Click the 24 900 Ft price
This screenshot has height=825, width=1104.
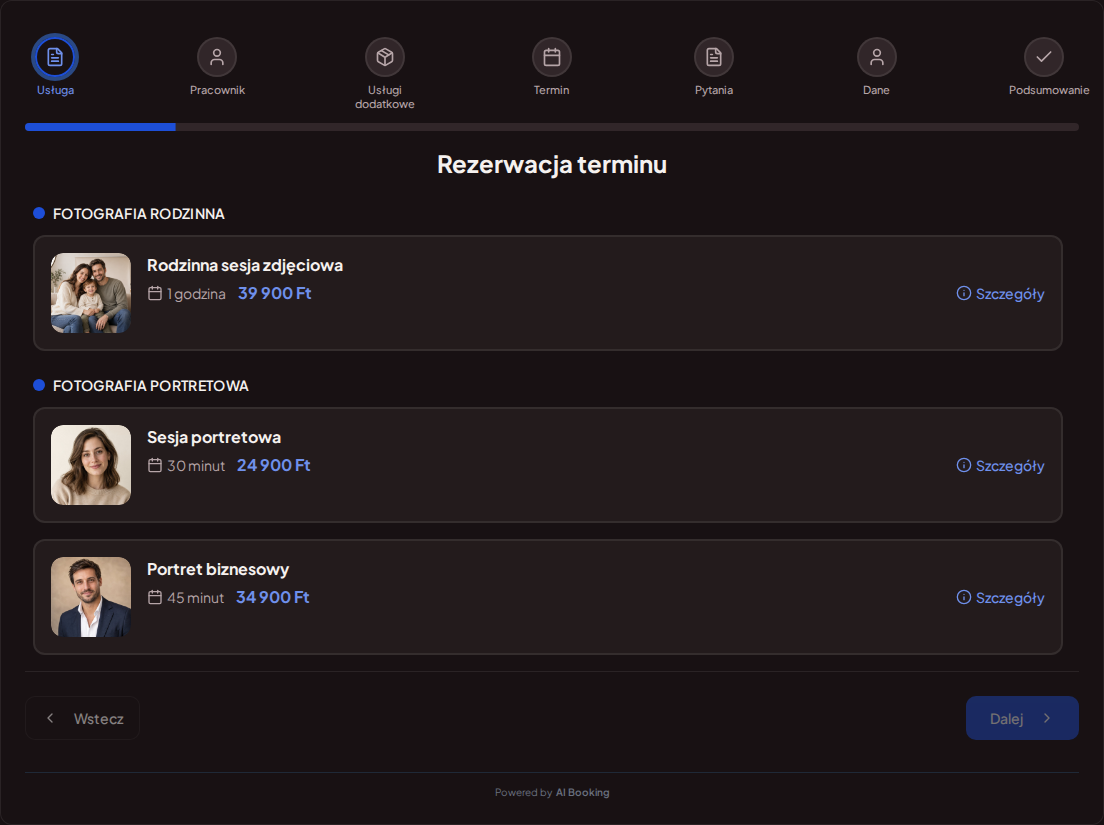274,465
